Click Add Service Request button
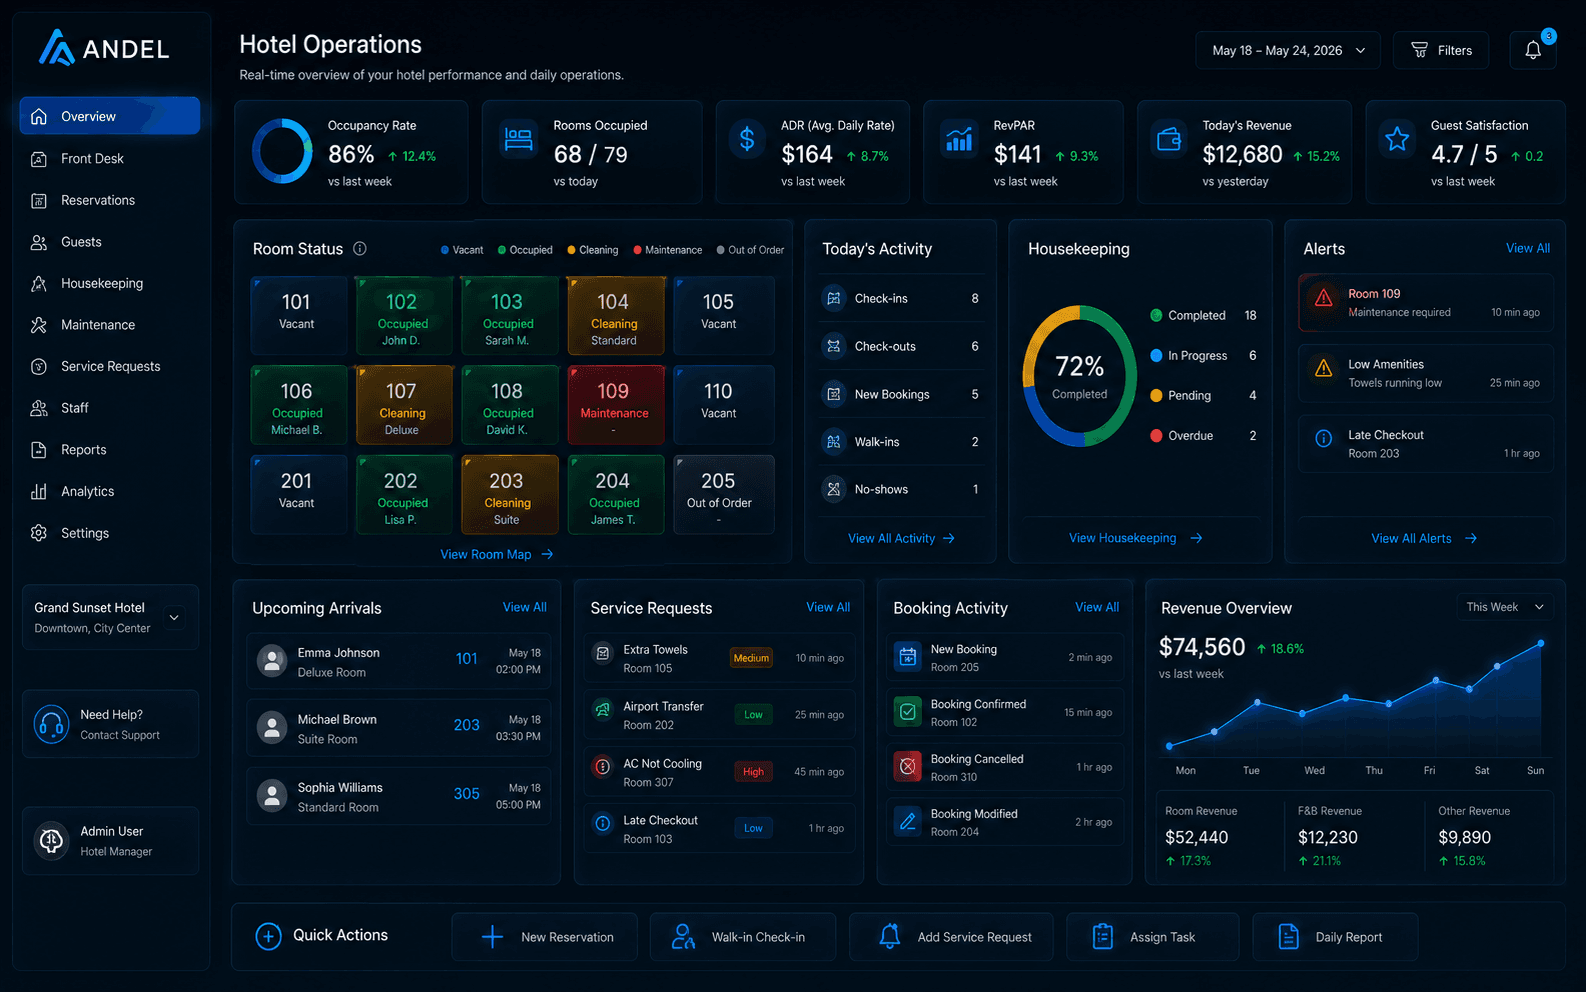The width and height of the screenshot is (1586, 992). (x=951, y=937)
